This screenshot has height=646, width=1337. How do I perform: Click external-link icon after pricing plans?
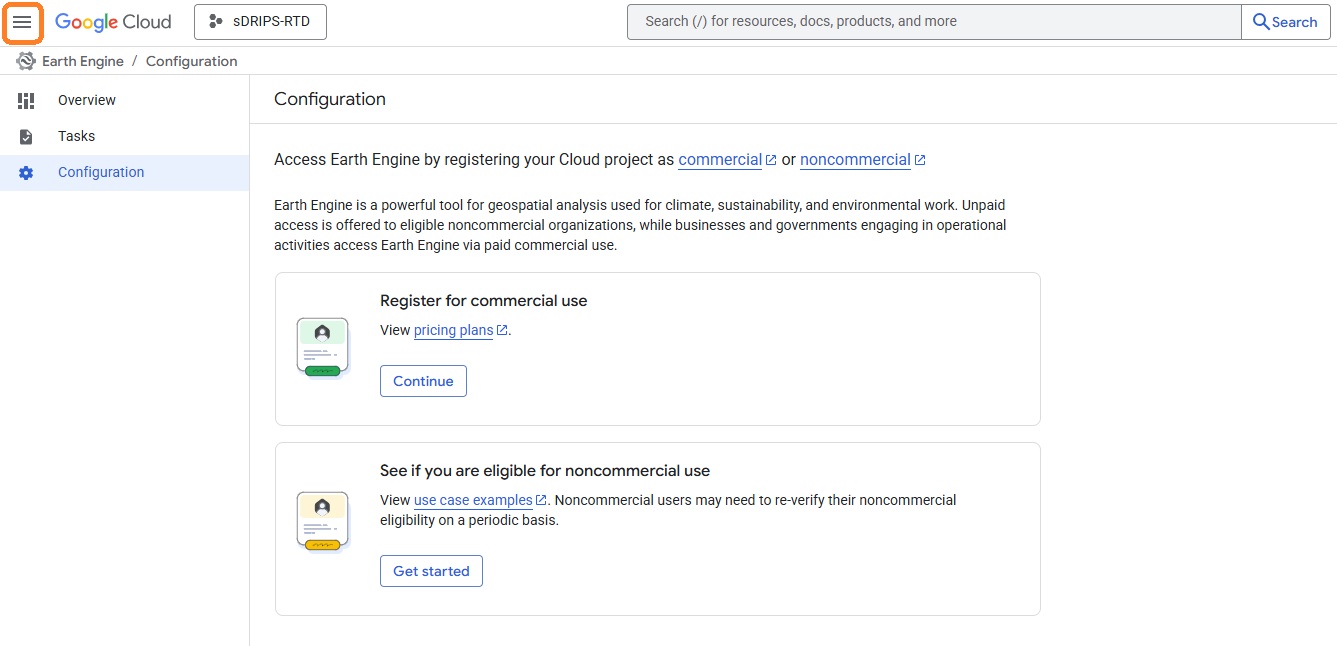502,330
